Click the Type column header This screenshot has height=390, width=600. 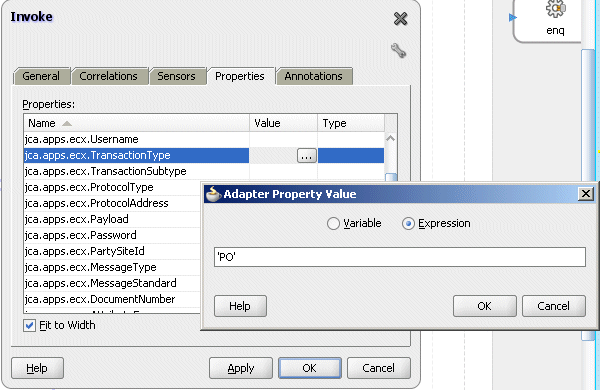pyautogui.click(x=351, y=123)
